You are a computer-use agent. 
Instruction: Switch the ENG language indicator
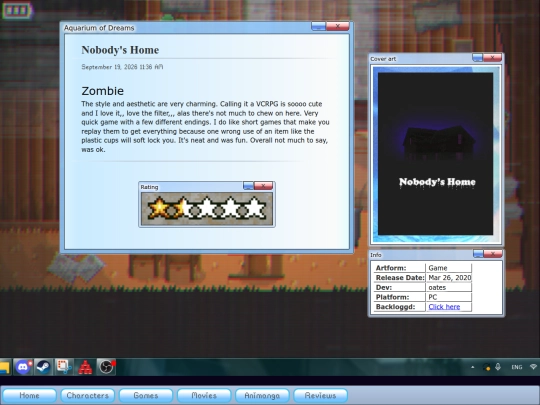[x=517, y=367]
